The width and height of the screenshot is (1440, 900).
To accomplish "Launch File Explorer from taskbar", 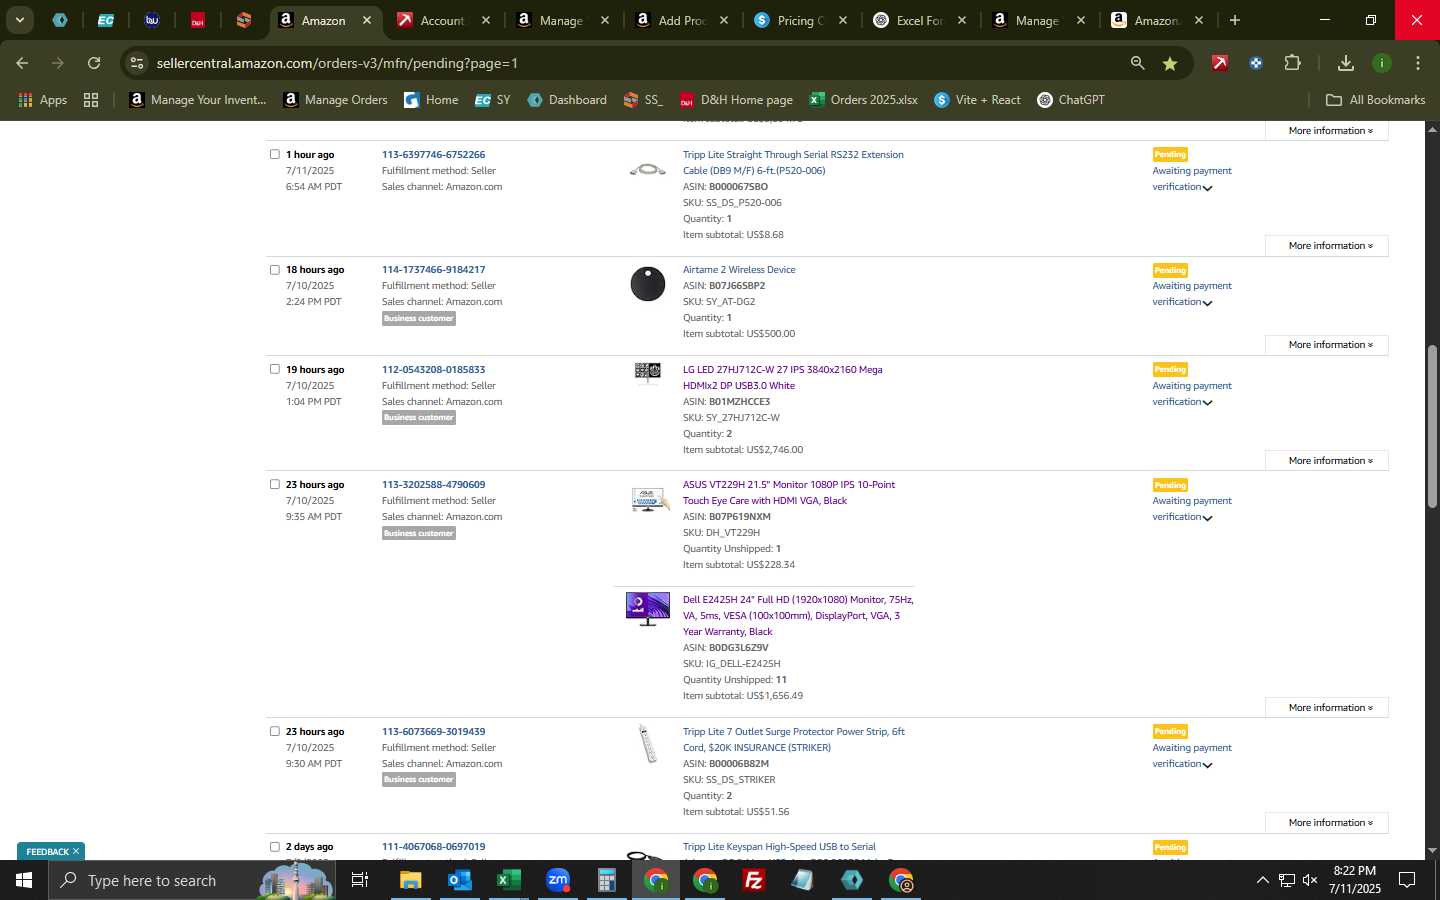I will [x=410, y=880].
